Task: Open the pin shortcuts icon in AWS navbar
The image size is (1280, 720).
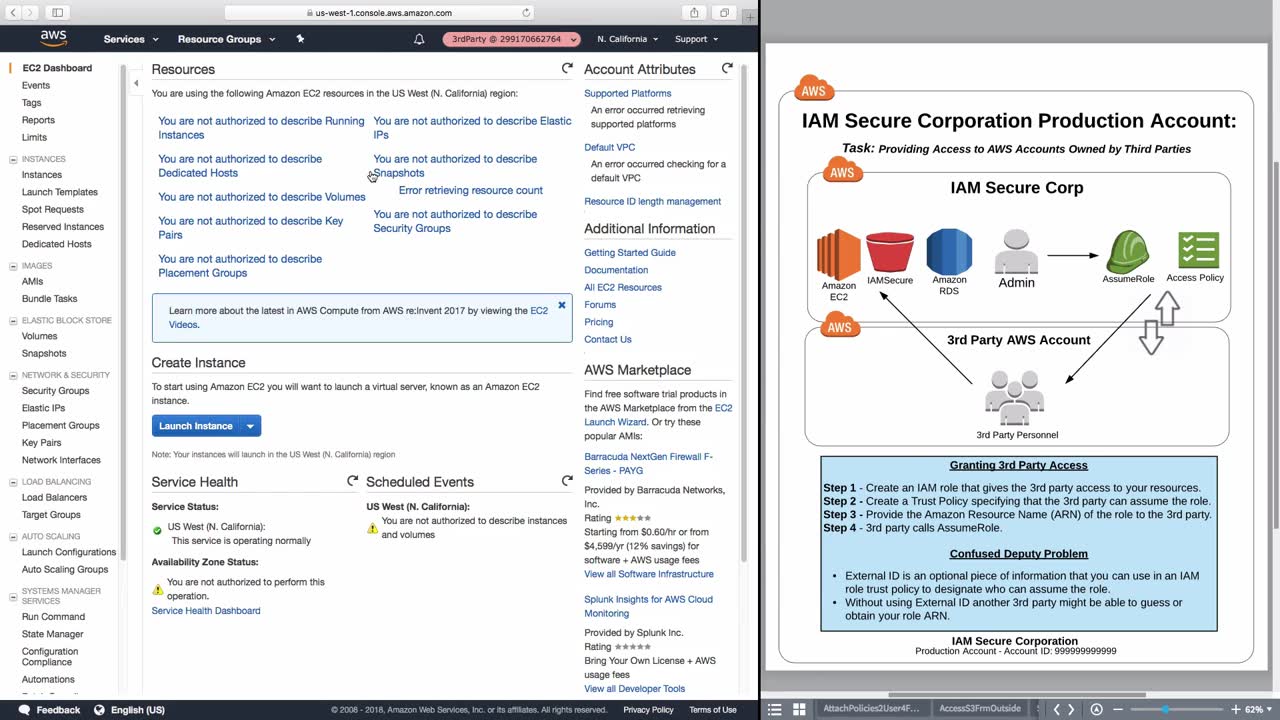Action: [300, 39]
